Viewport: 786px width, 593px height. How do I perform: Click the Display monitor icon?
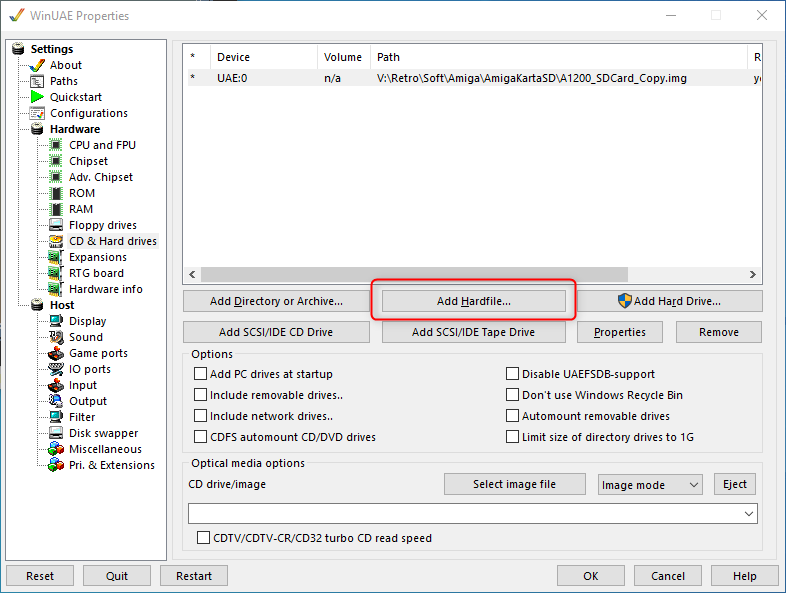click(x=56, y=321)
